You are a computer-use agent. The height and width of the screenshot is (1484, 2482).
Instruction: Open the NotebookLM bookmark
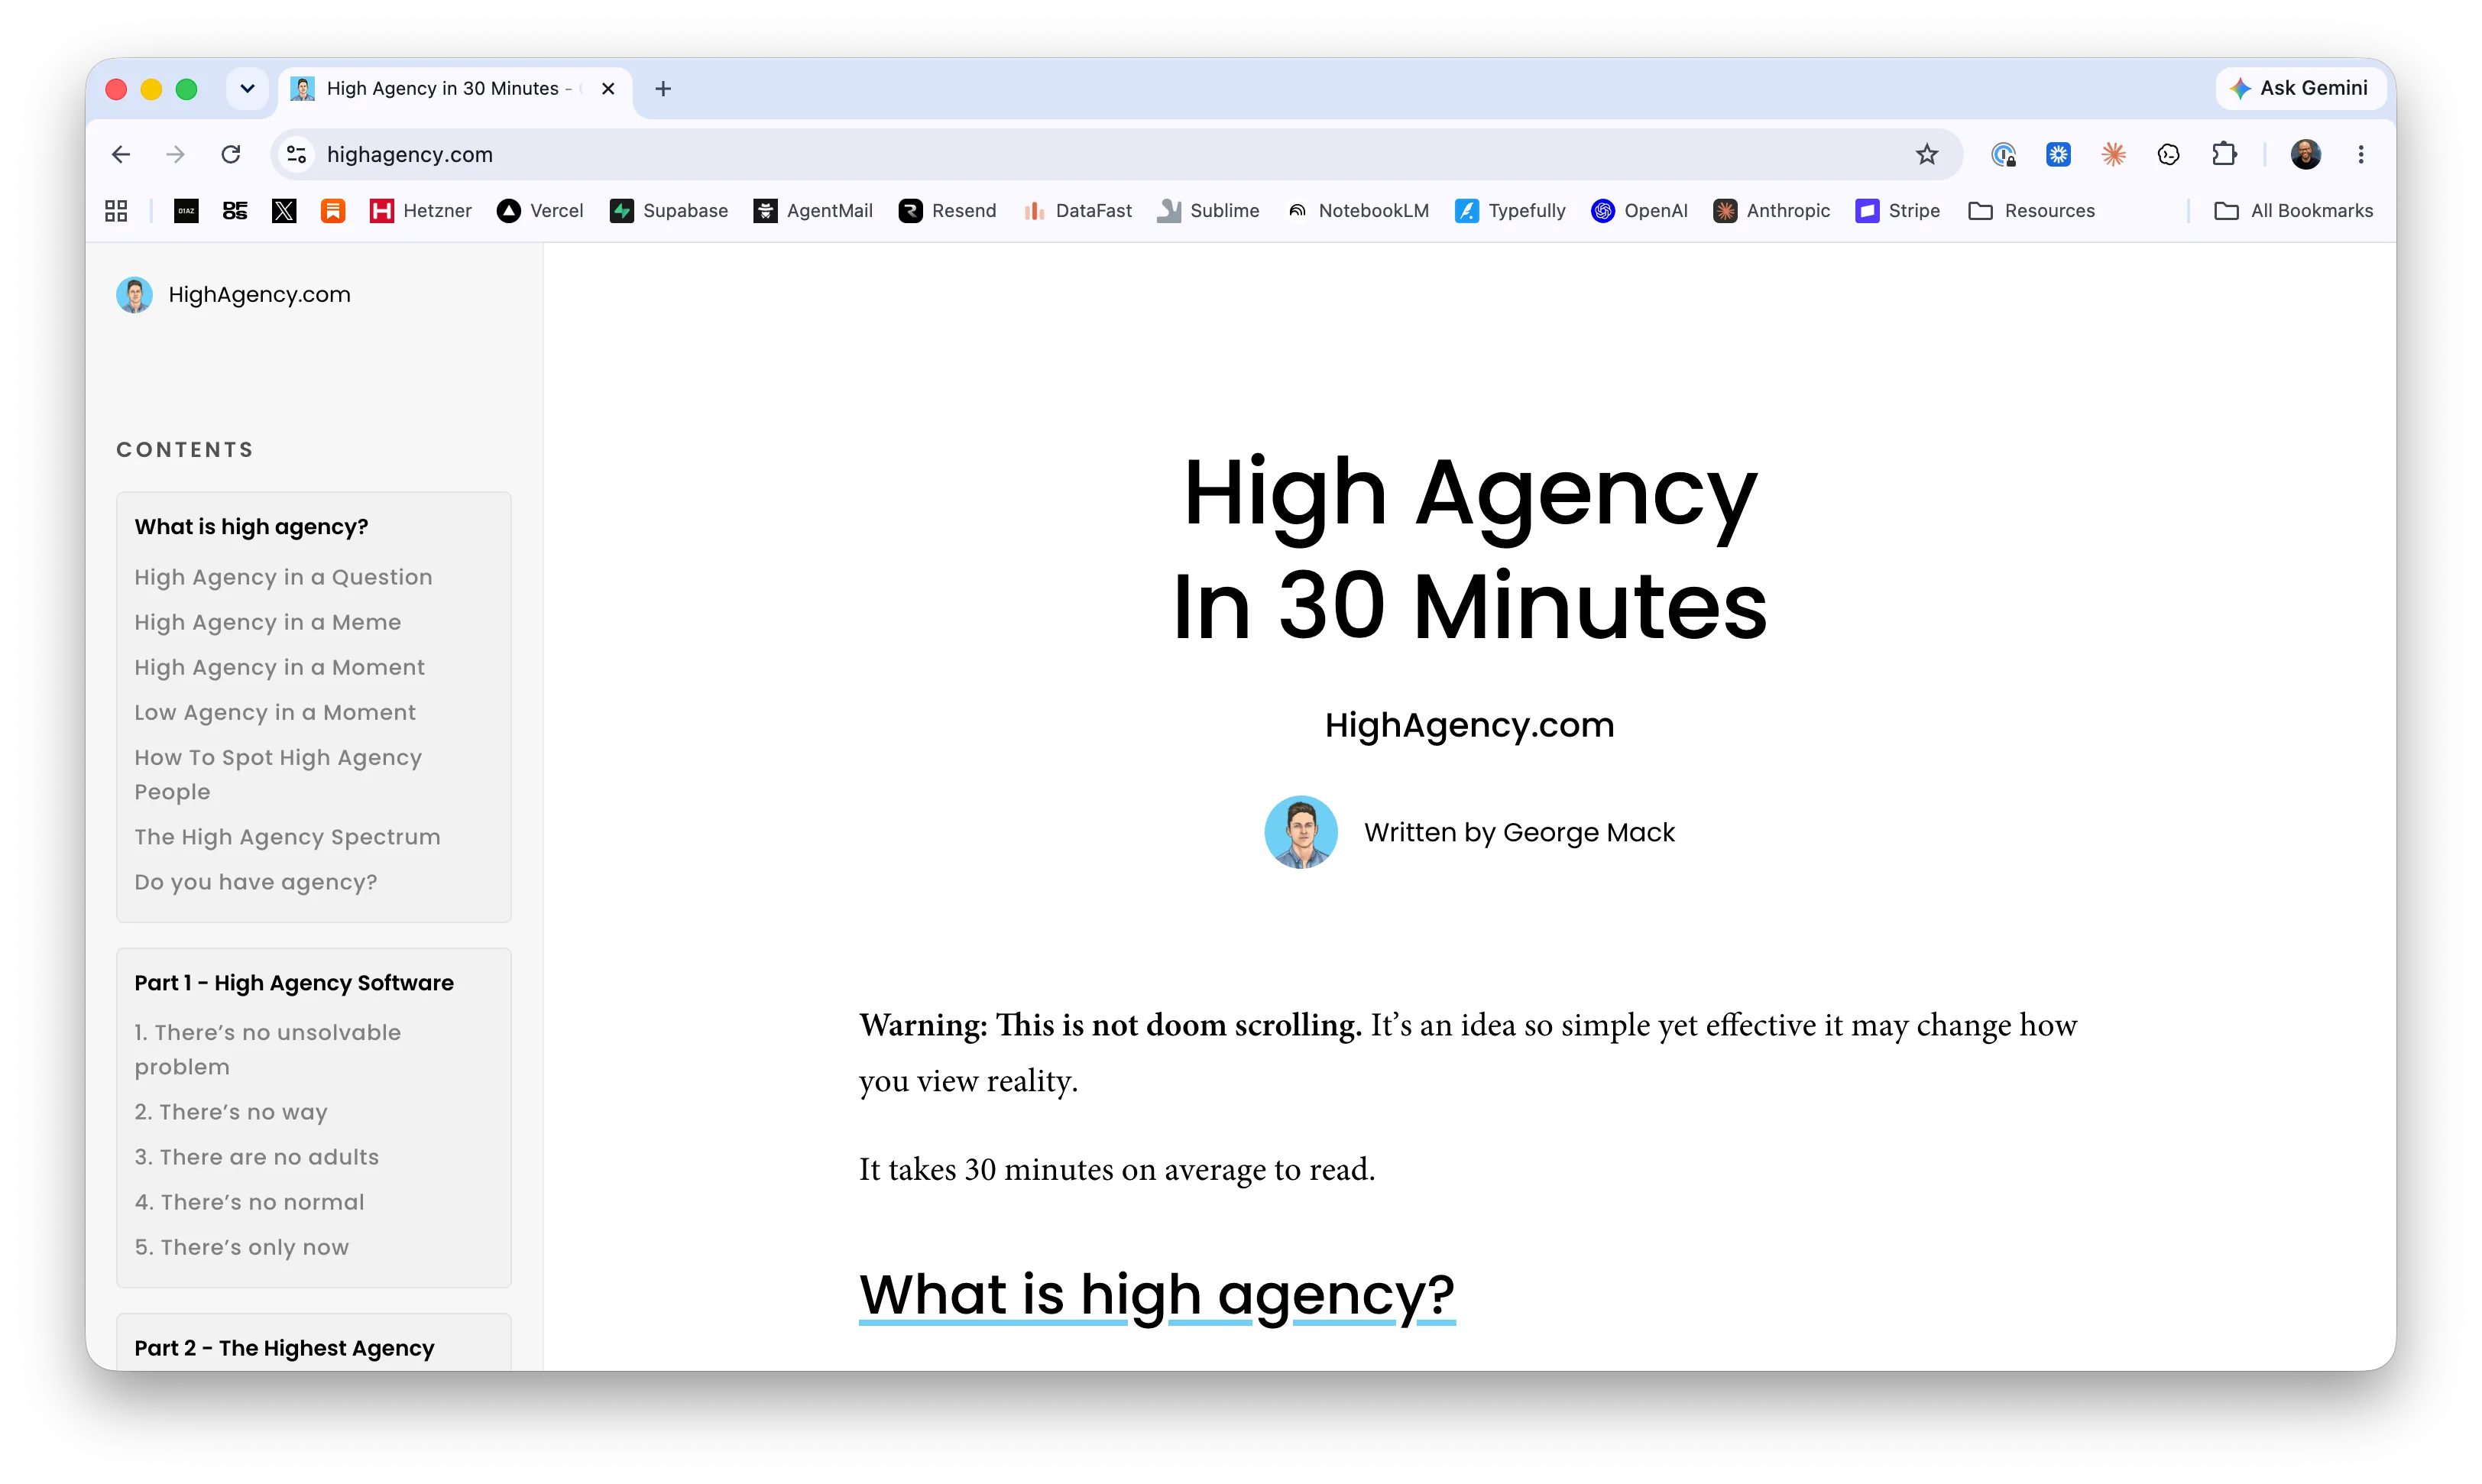point(1358,210)
